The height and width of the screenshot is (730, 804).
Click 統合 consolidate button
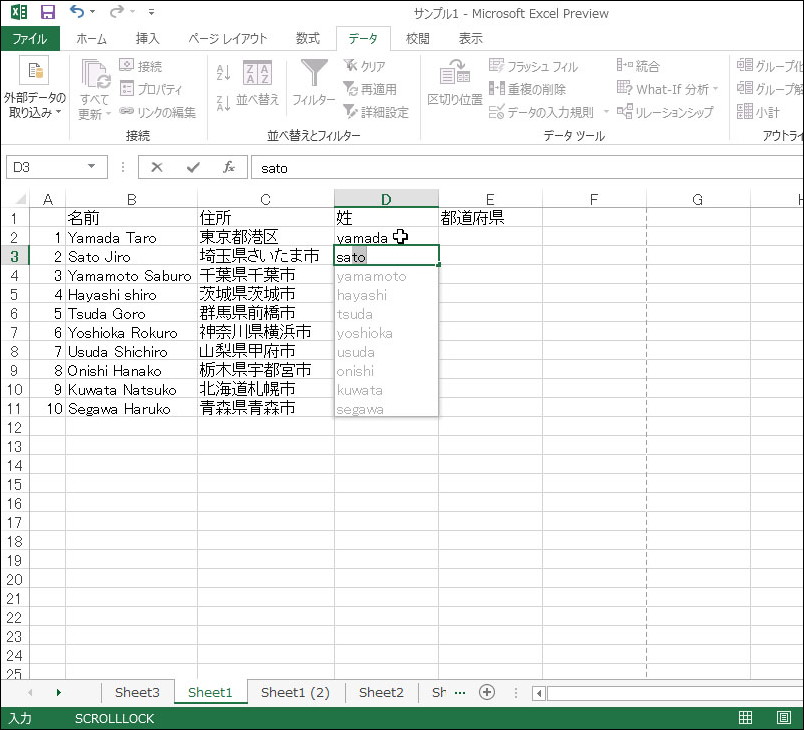[638, 65]
